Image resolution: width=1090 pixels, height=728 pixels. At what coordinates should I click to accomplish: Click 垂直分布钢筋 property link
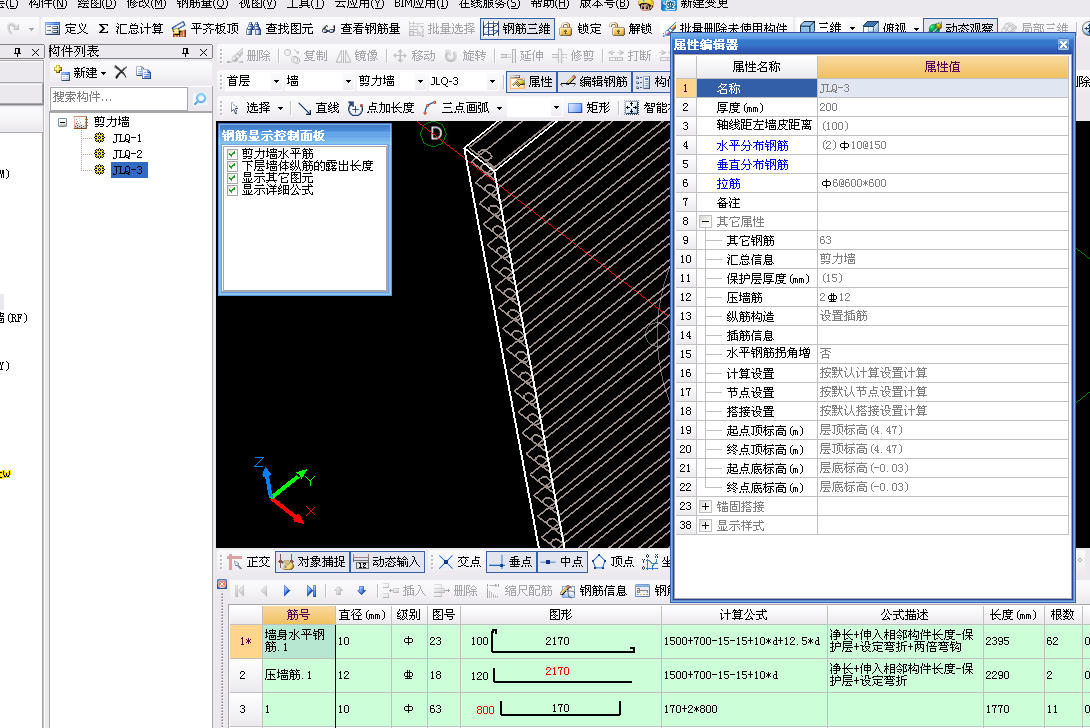coord(752,165)
